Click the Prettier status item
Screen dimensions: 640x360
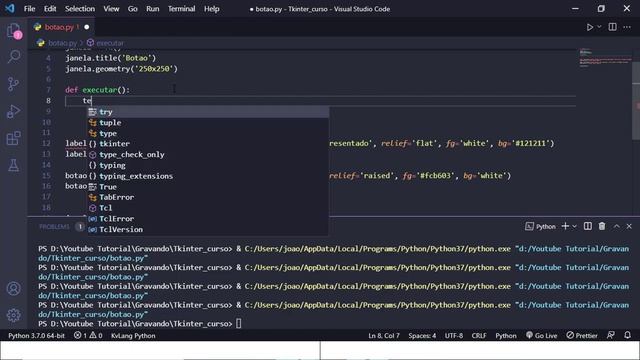582,336
